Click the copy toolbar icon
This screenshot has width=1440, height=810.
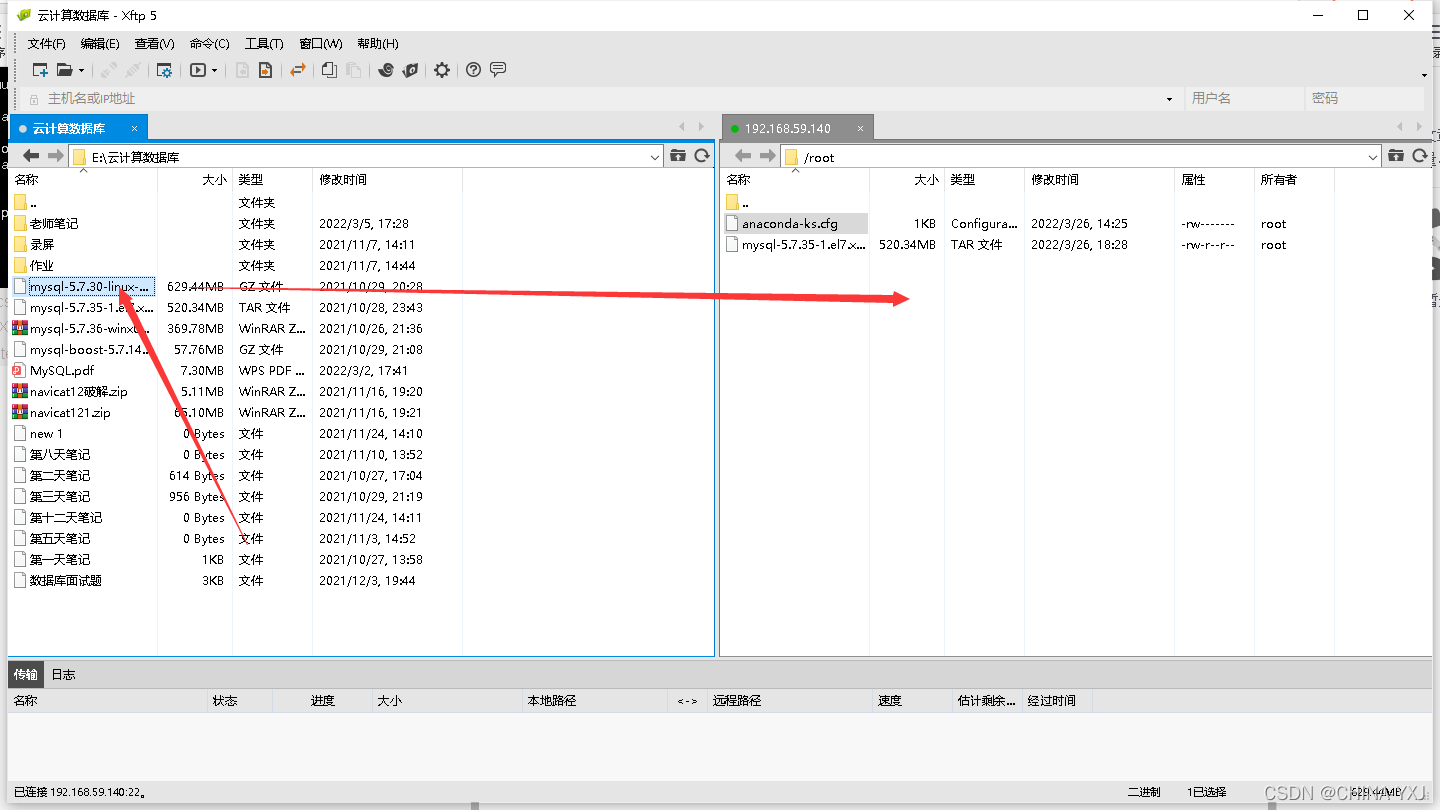[329, 70]
